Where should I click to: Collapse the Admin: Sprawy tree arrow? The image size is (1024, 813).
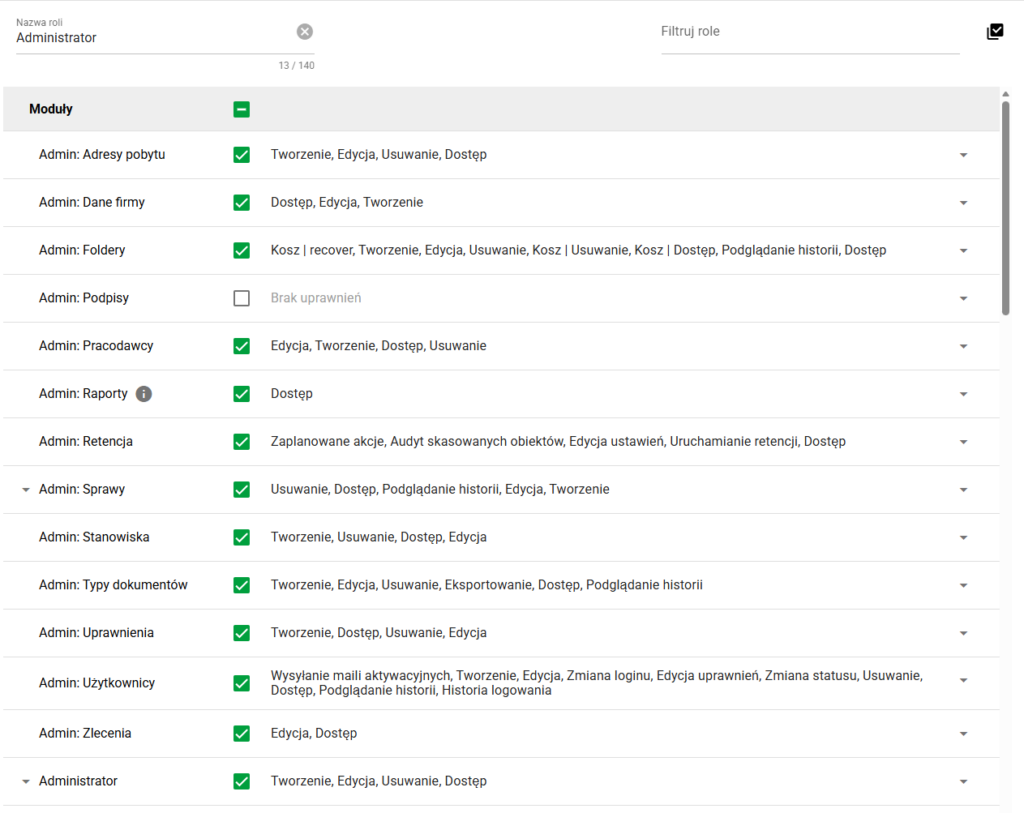click(x=25, y=490)
